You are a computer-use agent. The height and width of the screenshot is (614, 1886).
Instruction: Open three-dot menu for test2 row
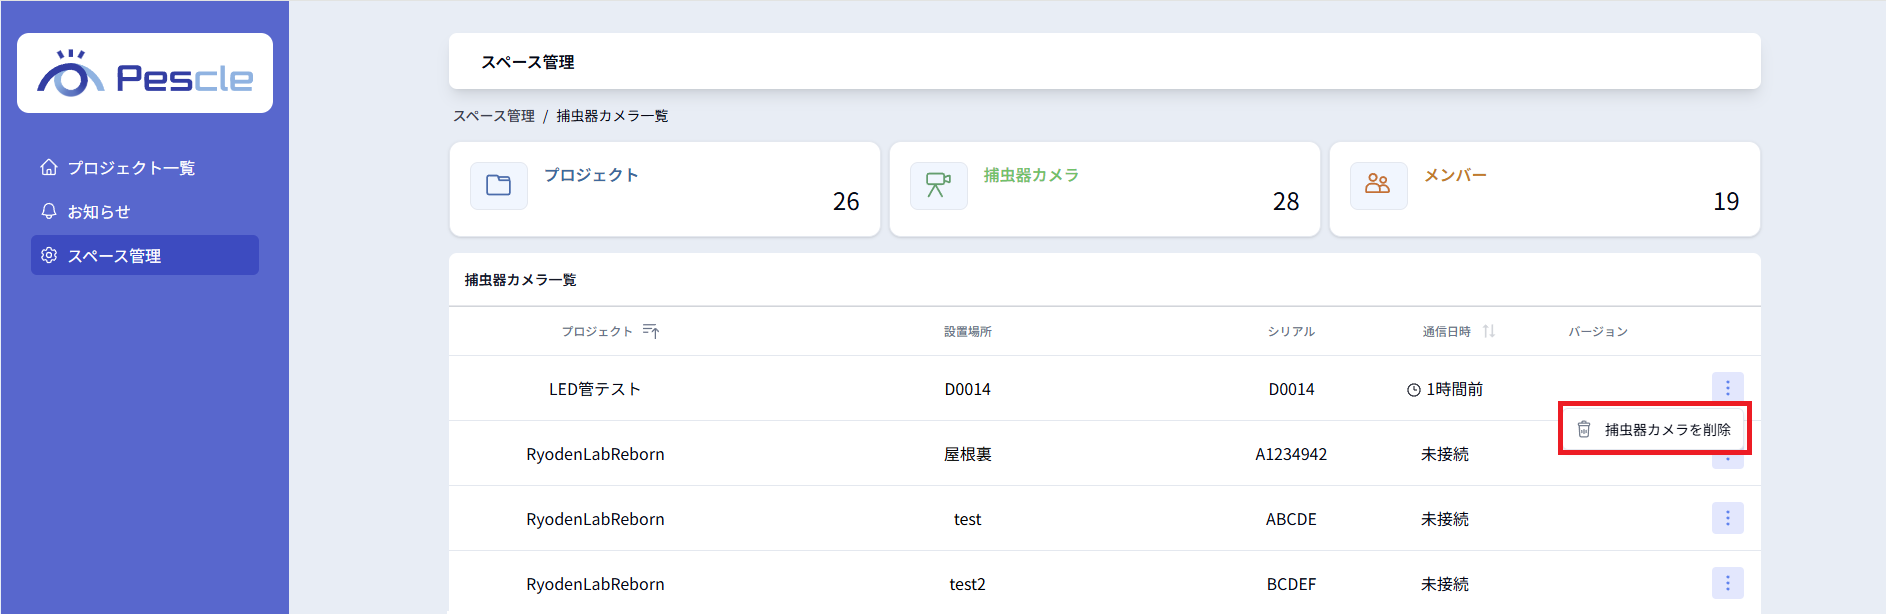[1727, 583]
